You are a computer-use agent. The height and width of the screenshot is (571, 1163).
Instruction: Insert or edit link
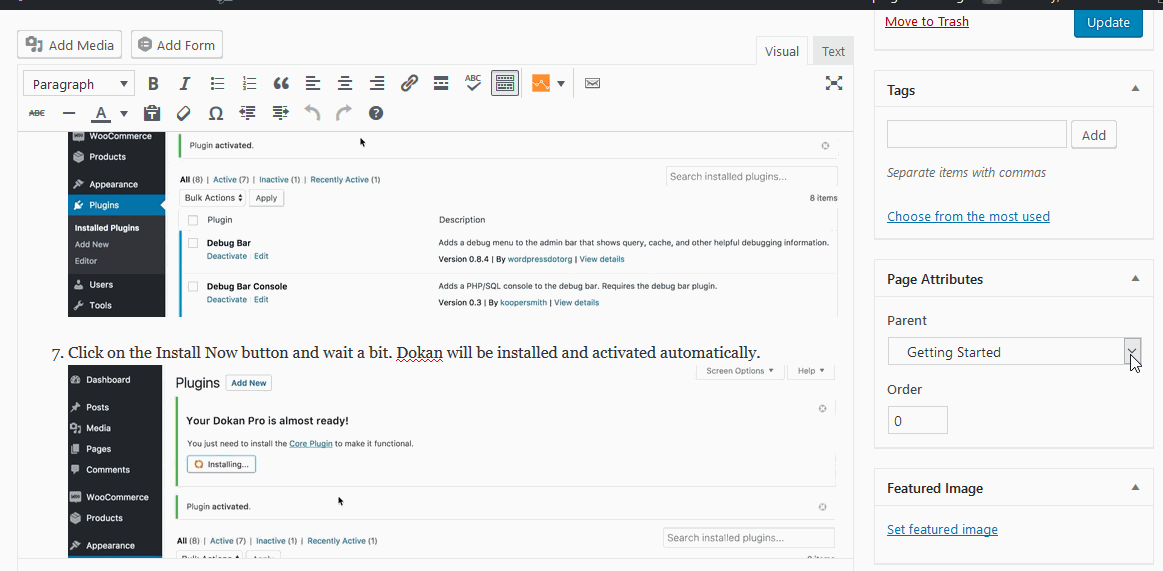pyautogui.click(x=409, y=84)
